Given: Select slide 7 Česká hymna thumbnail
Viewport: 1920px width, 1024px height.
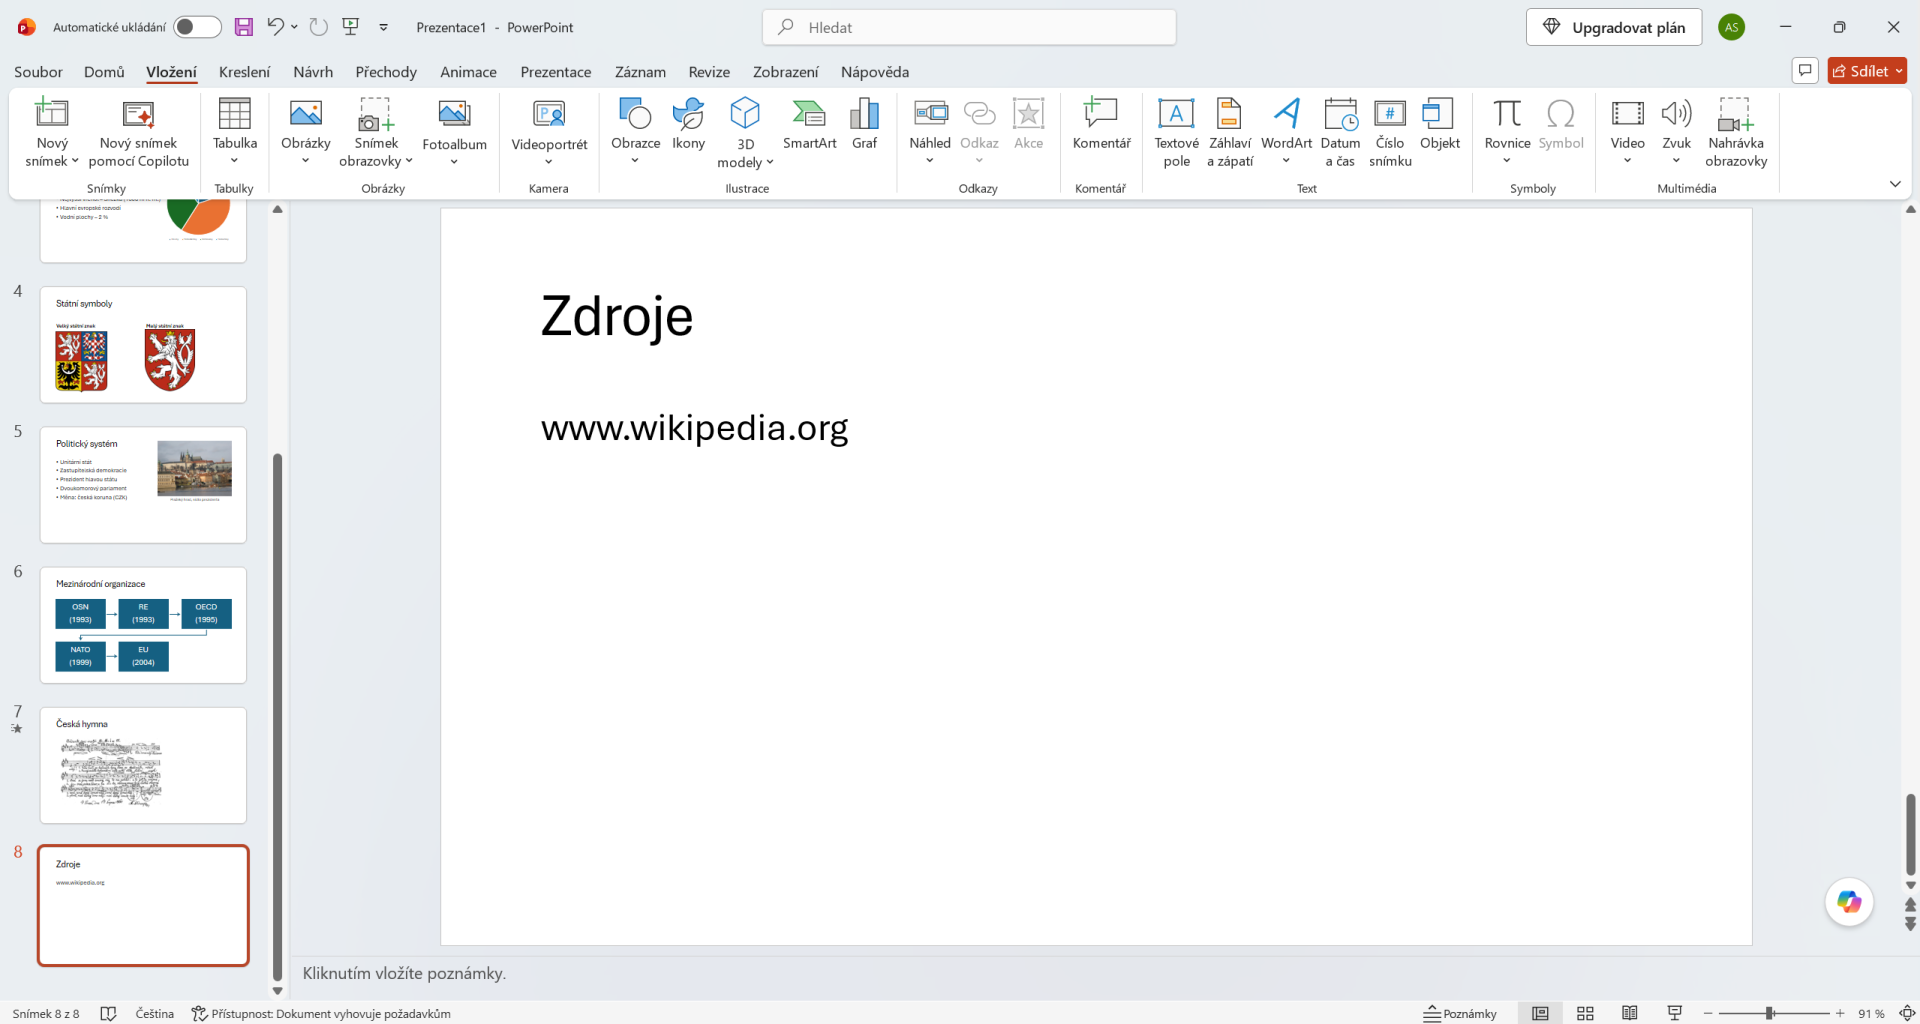Looking at the screenshot, I should pyautogui.click(x=143, y=765).
